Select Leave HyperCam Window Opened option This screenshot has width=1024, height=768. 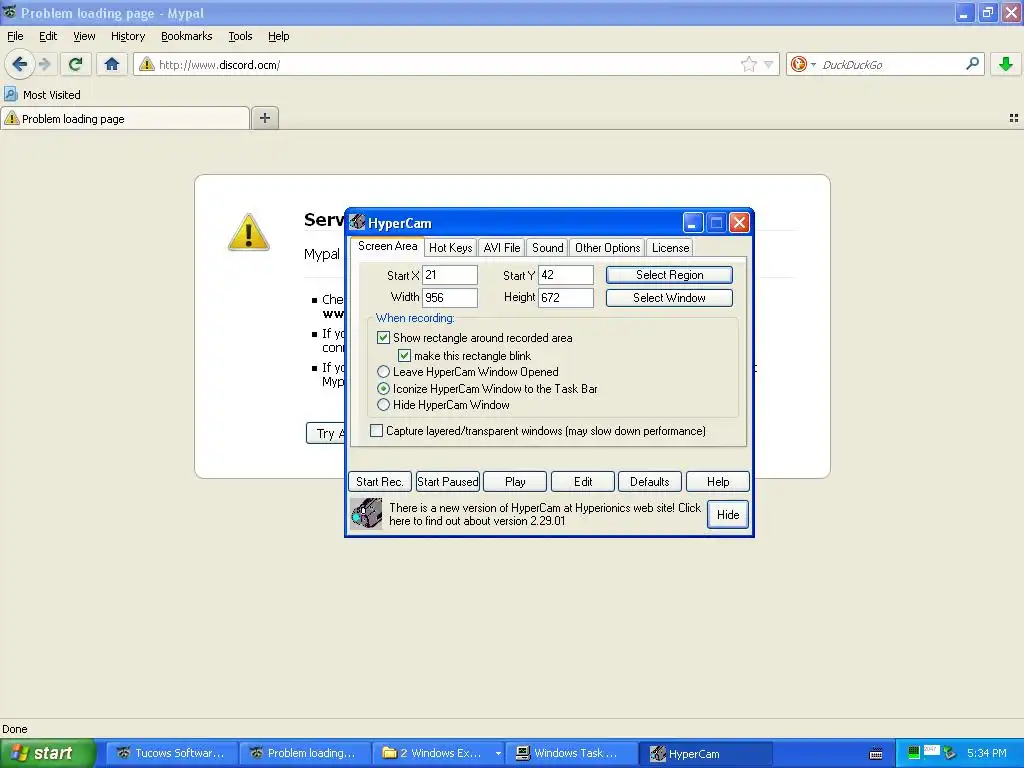[x=383, y=372]
